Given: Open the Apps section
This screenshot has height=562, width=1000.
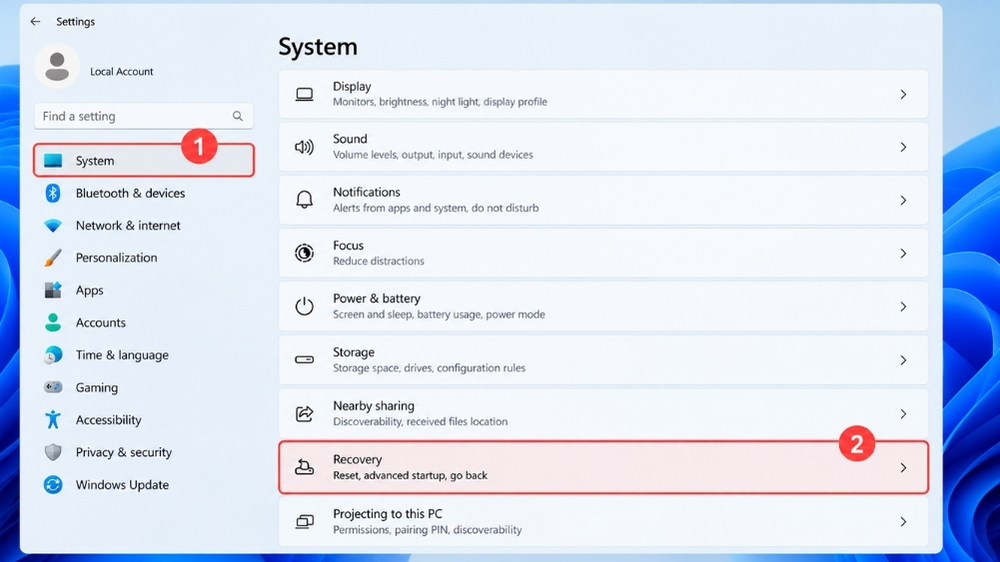Looking at the screenshot, I should [x=144, y=290].
